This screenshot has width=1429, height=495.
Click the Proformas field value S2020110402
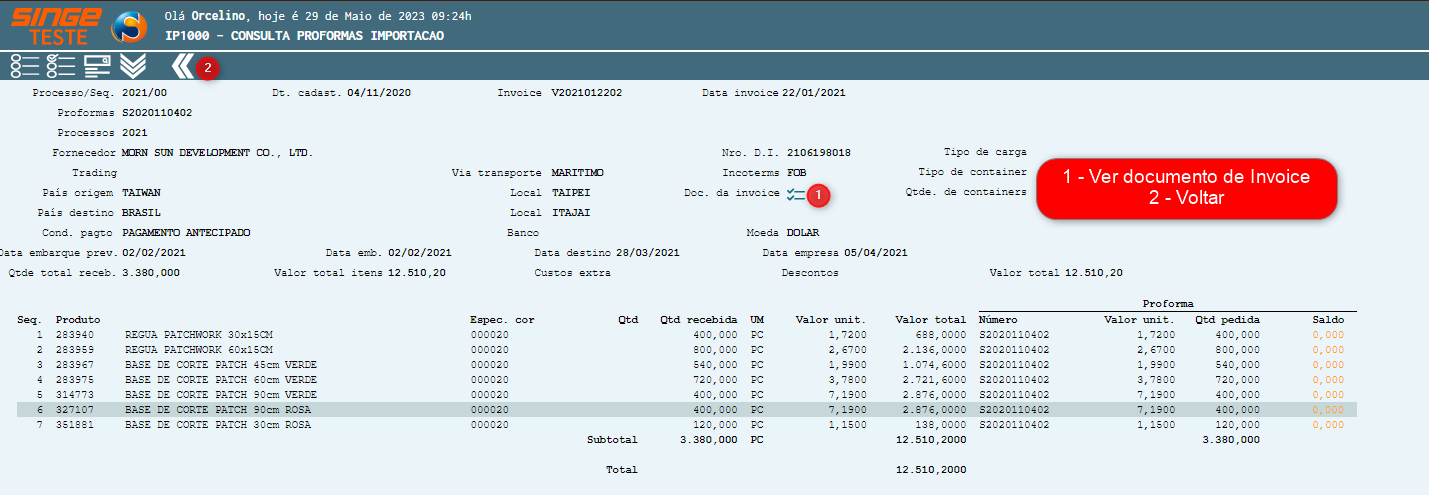(157, 113)
